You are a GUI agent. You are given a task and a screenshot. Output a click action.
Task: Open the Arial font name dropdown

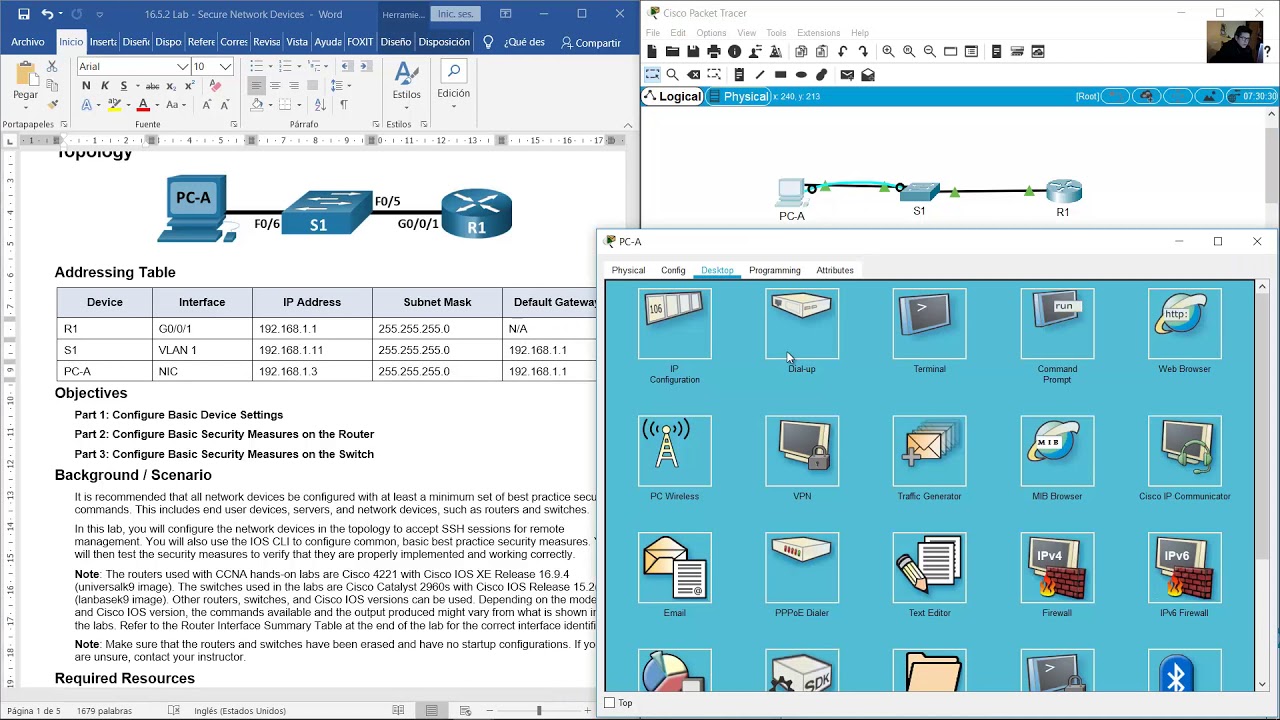pyautogui.click(x=183, y=66)
